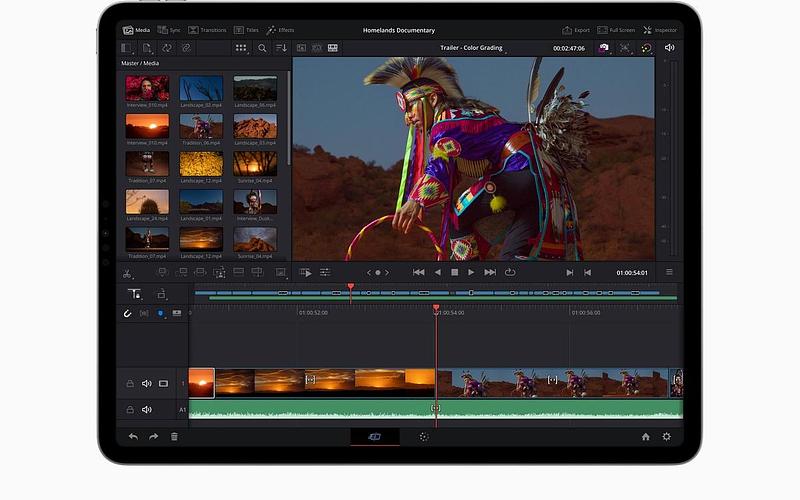Screen dimensions: 800x500
Task: Jump to the first frame of timeline
Action: click(418, 272)
